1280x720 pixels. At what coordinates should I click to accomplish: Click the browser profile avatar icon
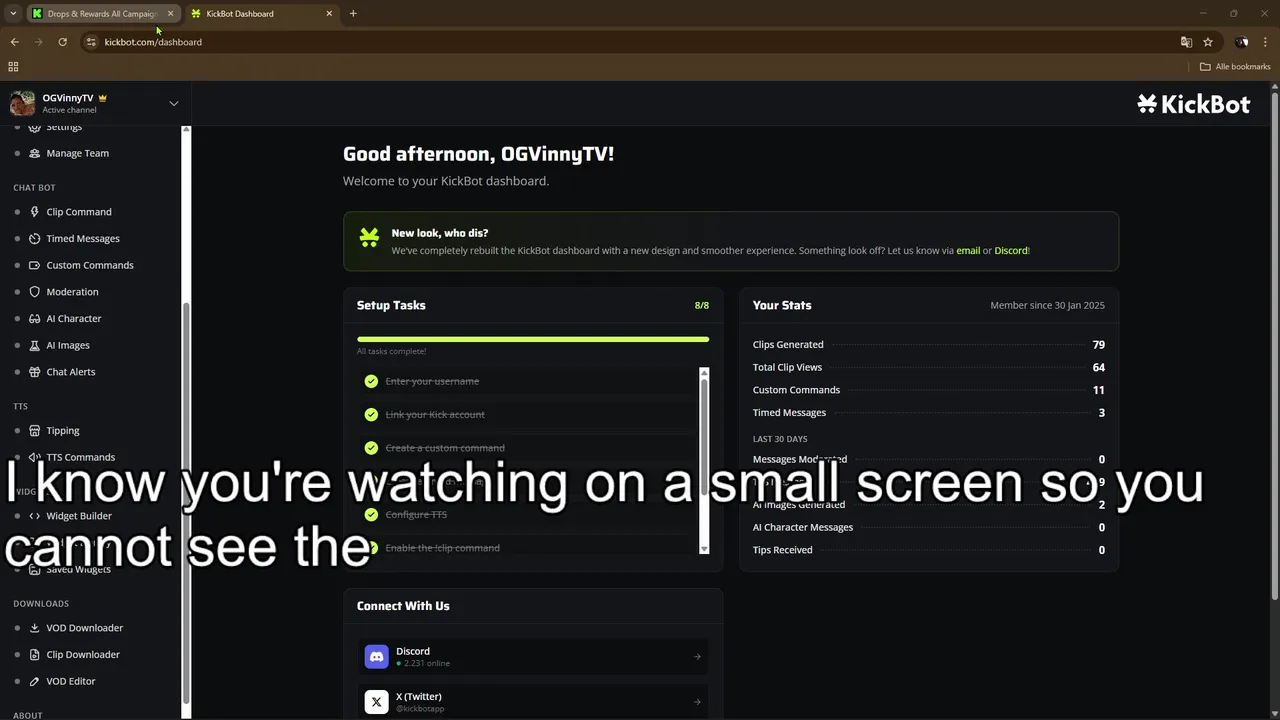pos(1241,42)
